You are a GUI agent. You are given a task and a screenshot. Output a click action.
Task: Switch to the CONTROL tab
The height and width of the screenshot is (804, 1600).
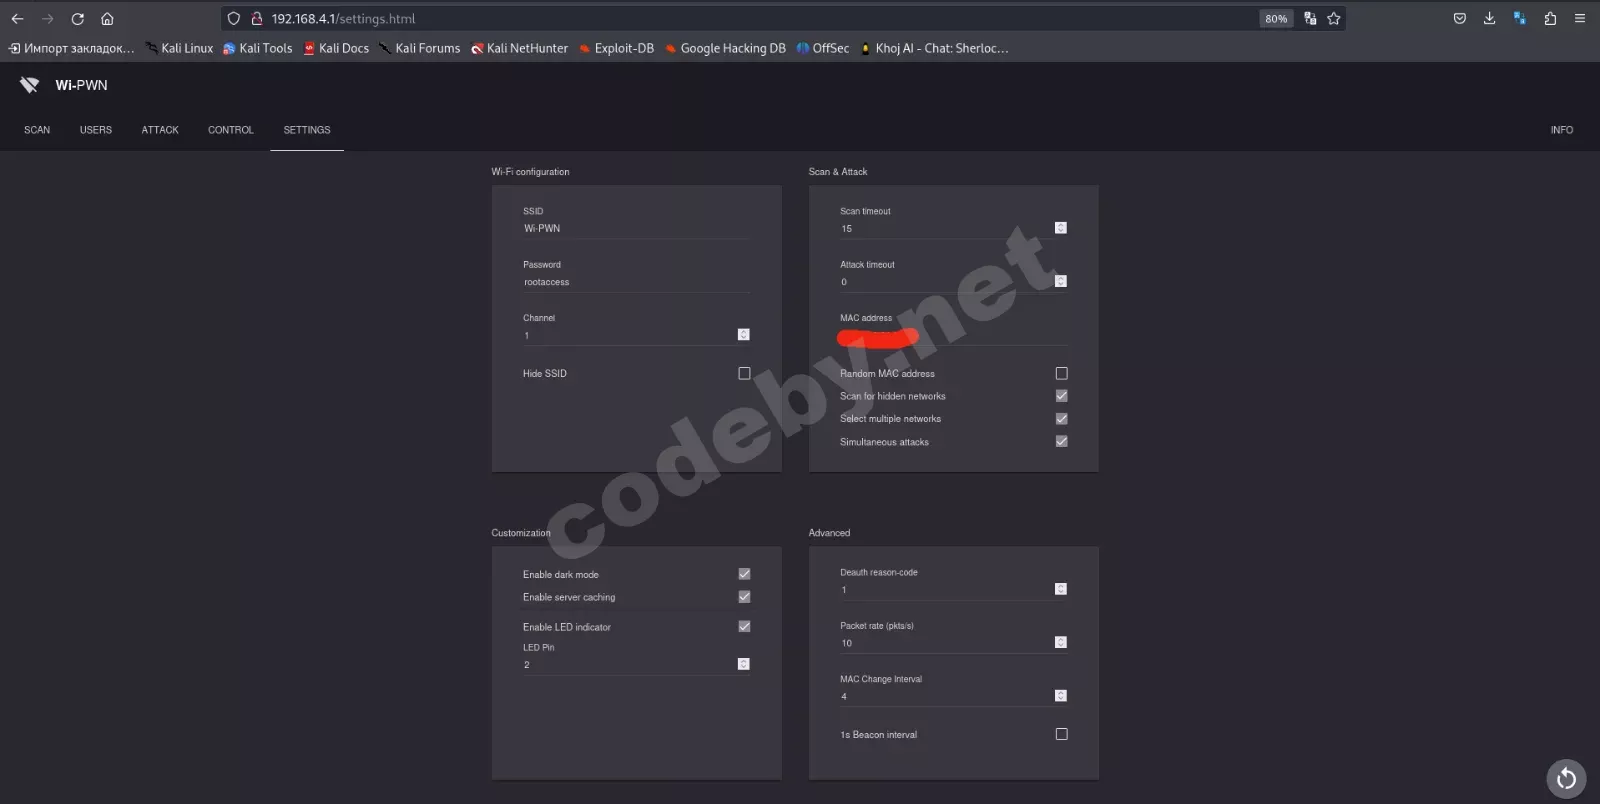[231, 130]
